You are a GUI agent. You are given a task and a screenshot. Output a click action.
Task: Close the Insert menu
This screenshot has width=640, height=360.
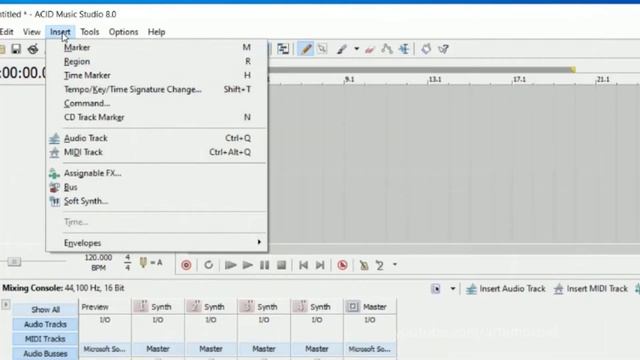[60, 32]
